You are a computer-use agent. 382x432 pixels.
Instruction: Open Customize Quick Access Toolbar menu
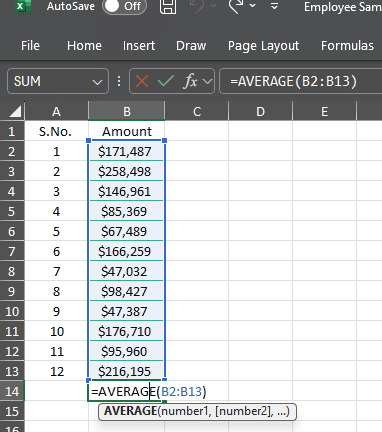coord(274,6)
